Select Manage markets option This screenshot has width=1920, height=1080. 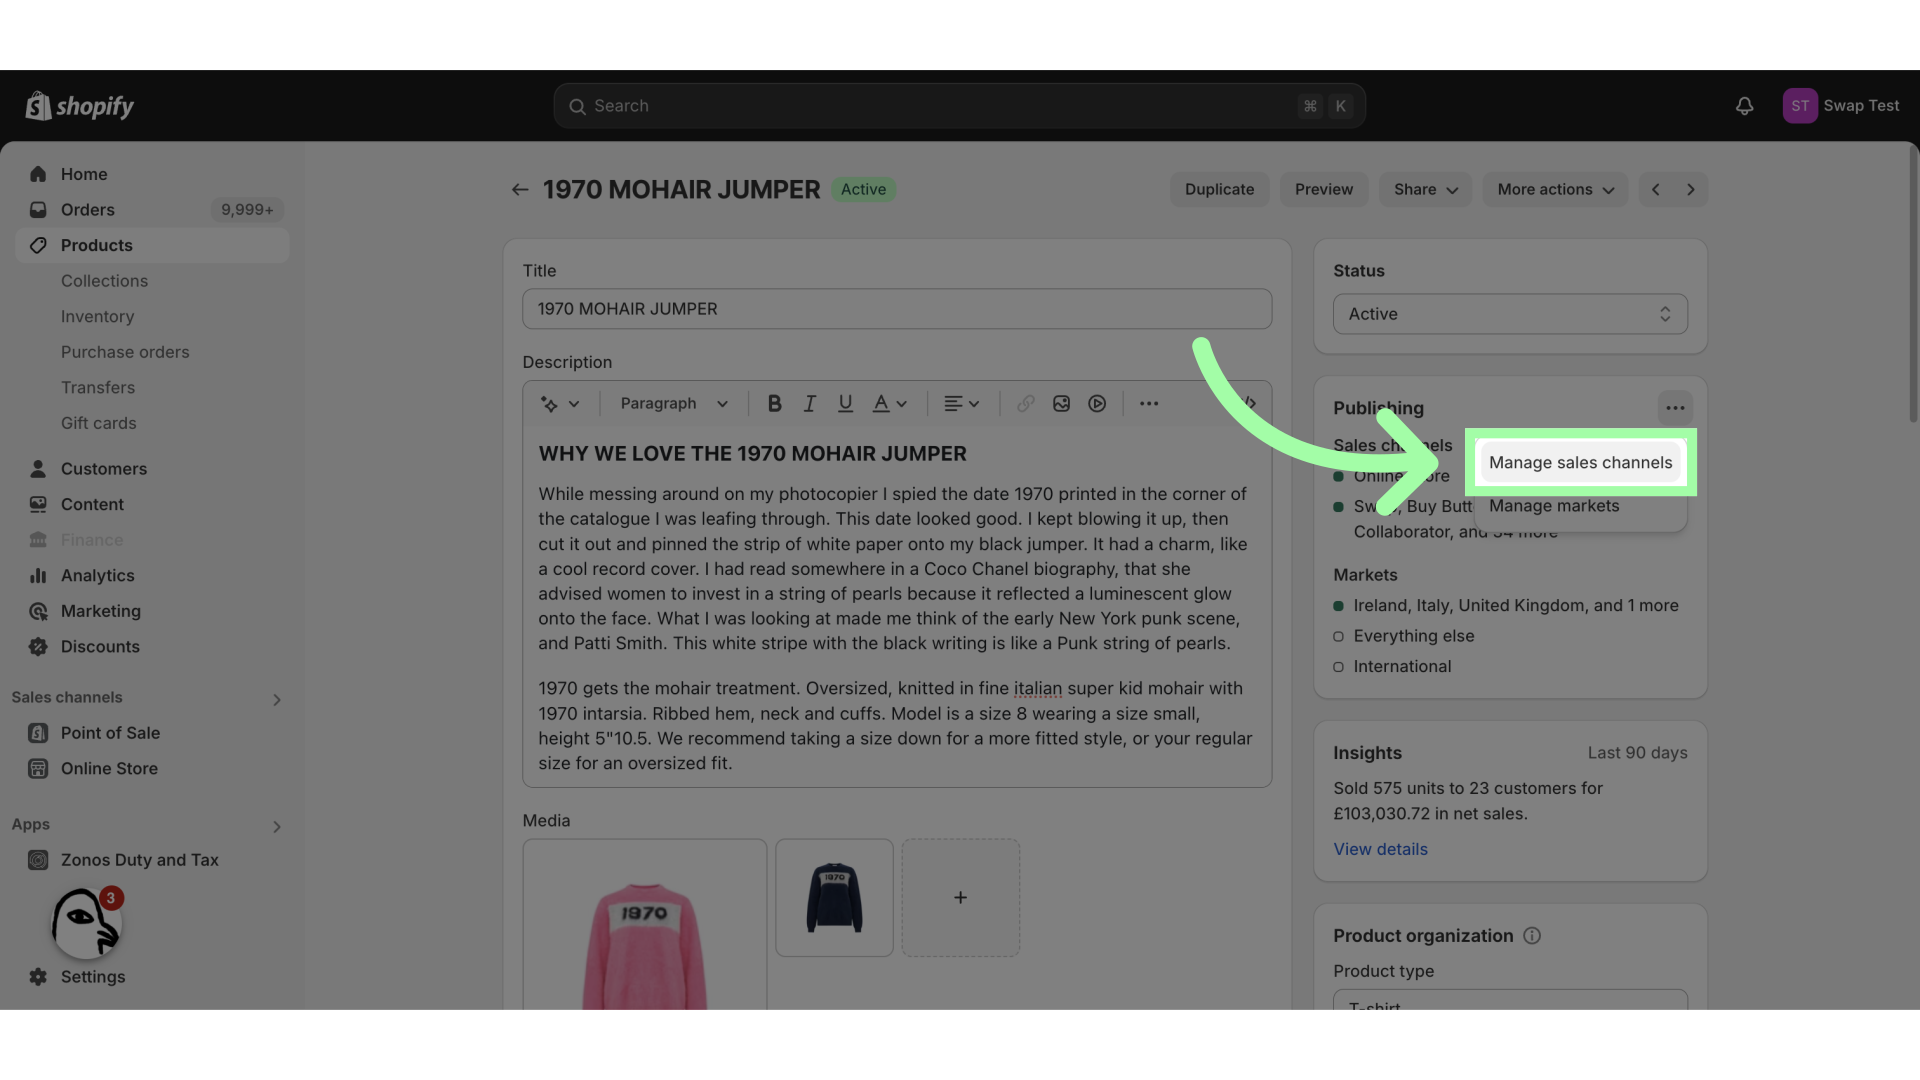click(x=1553, y=504)
